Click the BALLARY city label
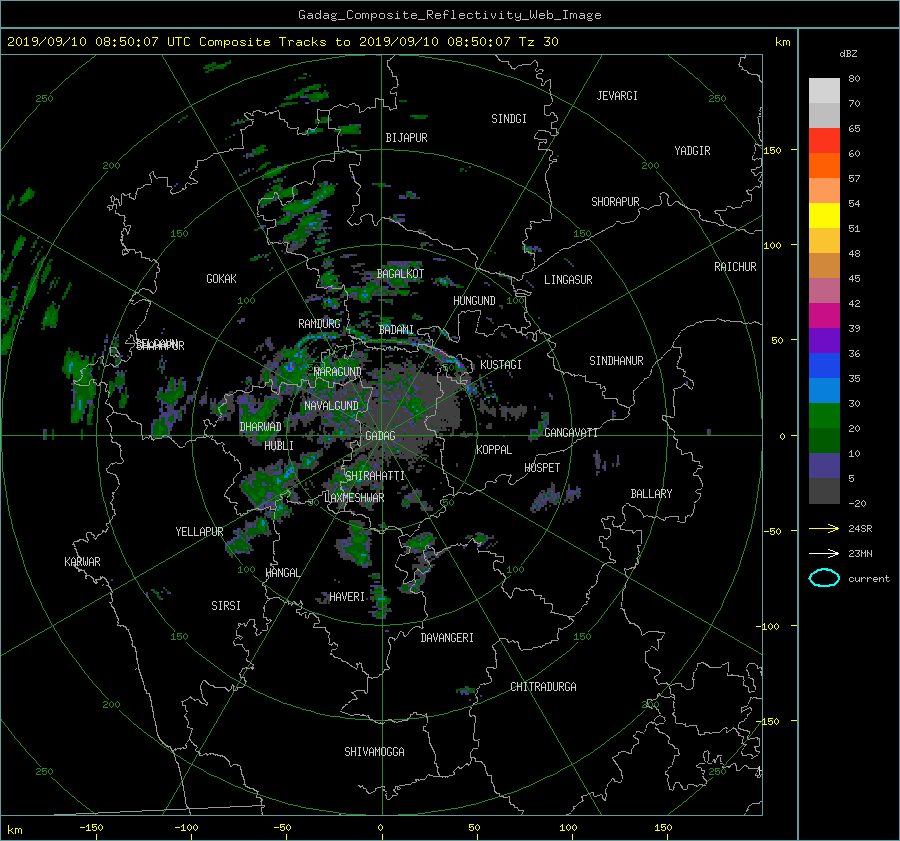 [651, 494]
